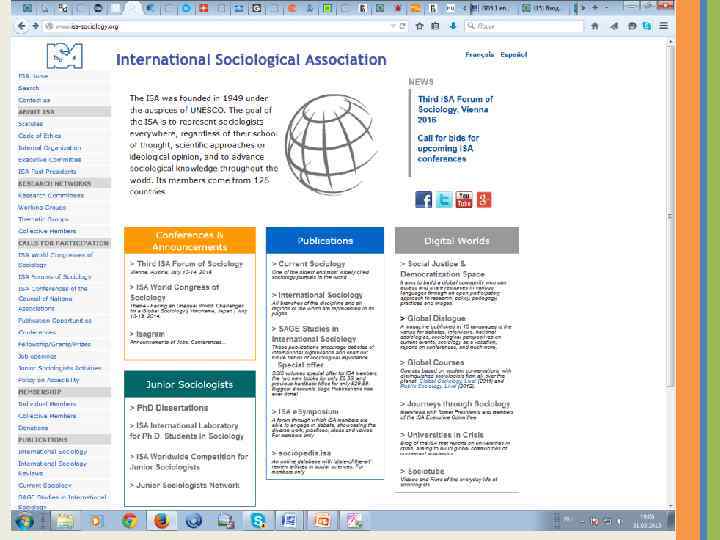Open SAGE Studies in International Sociology in Publications box
720x540 pixels.
click(314, 334)
